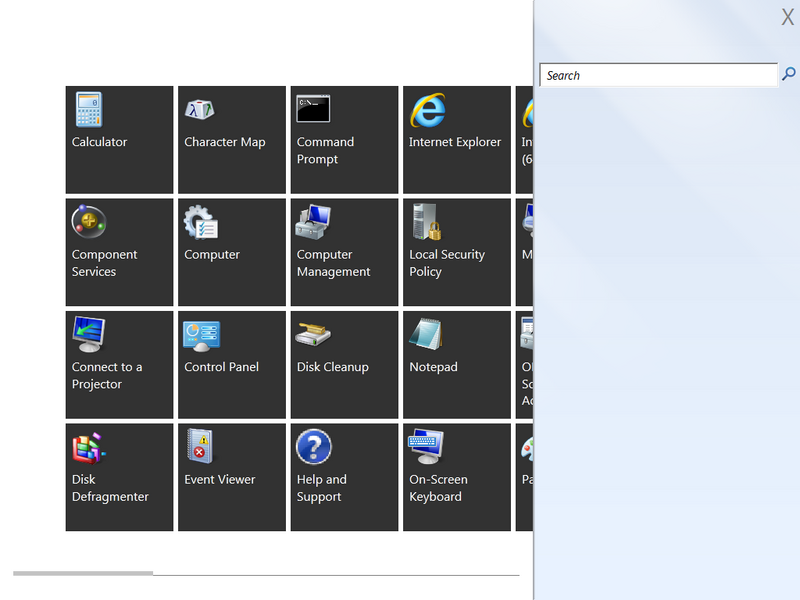The height and width of the screenshot is (600, 800).
Task: Click the horizontal scrollbar thumb
Action: [x=83, y=573]
